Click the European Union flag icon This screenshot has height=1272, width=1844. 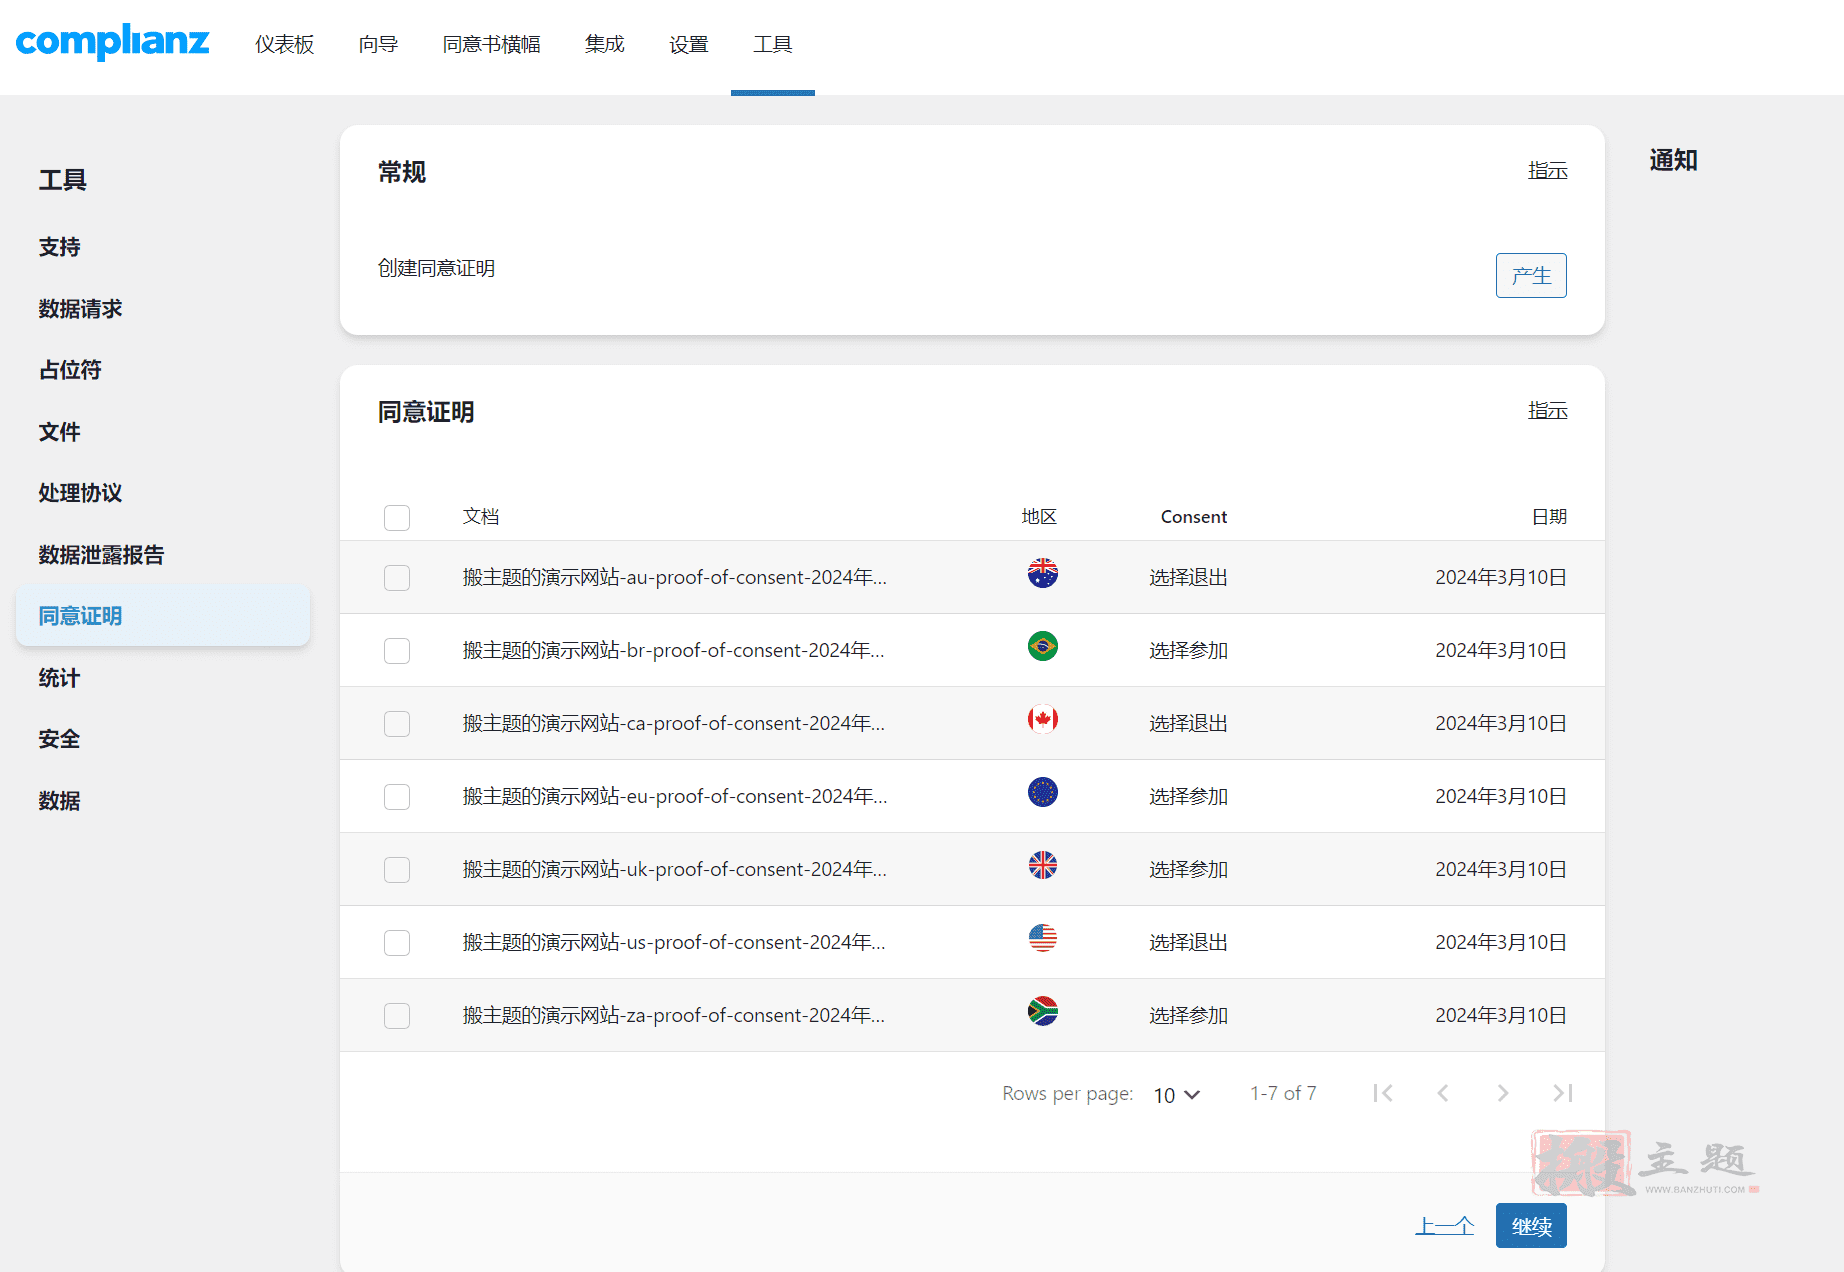1042,792
